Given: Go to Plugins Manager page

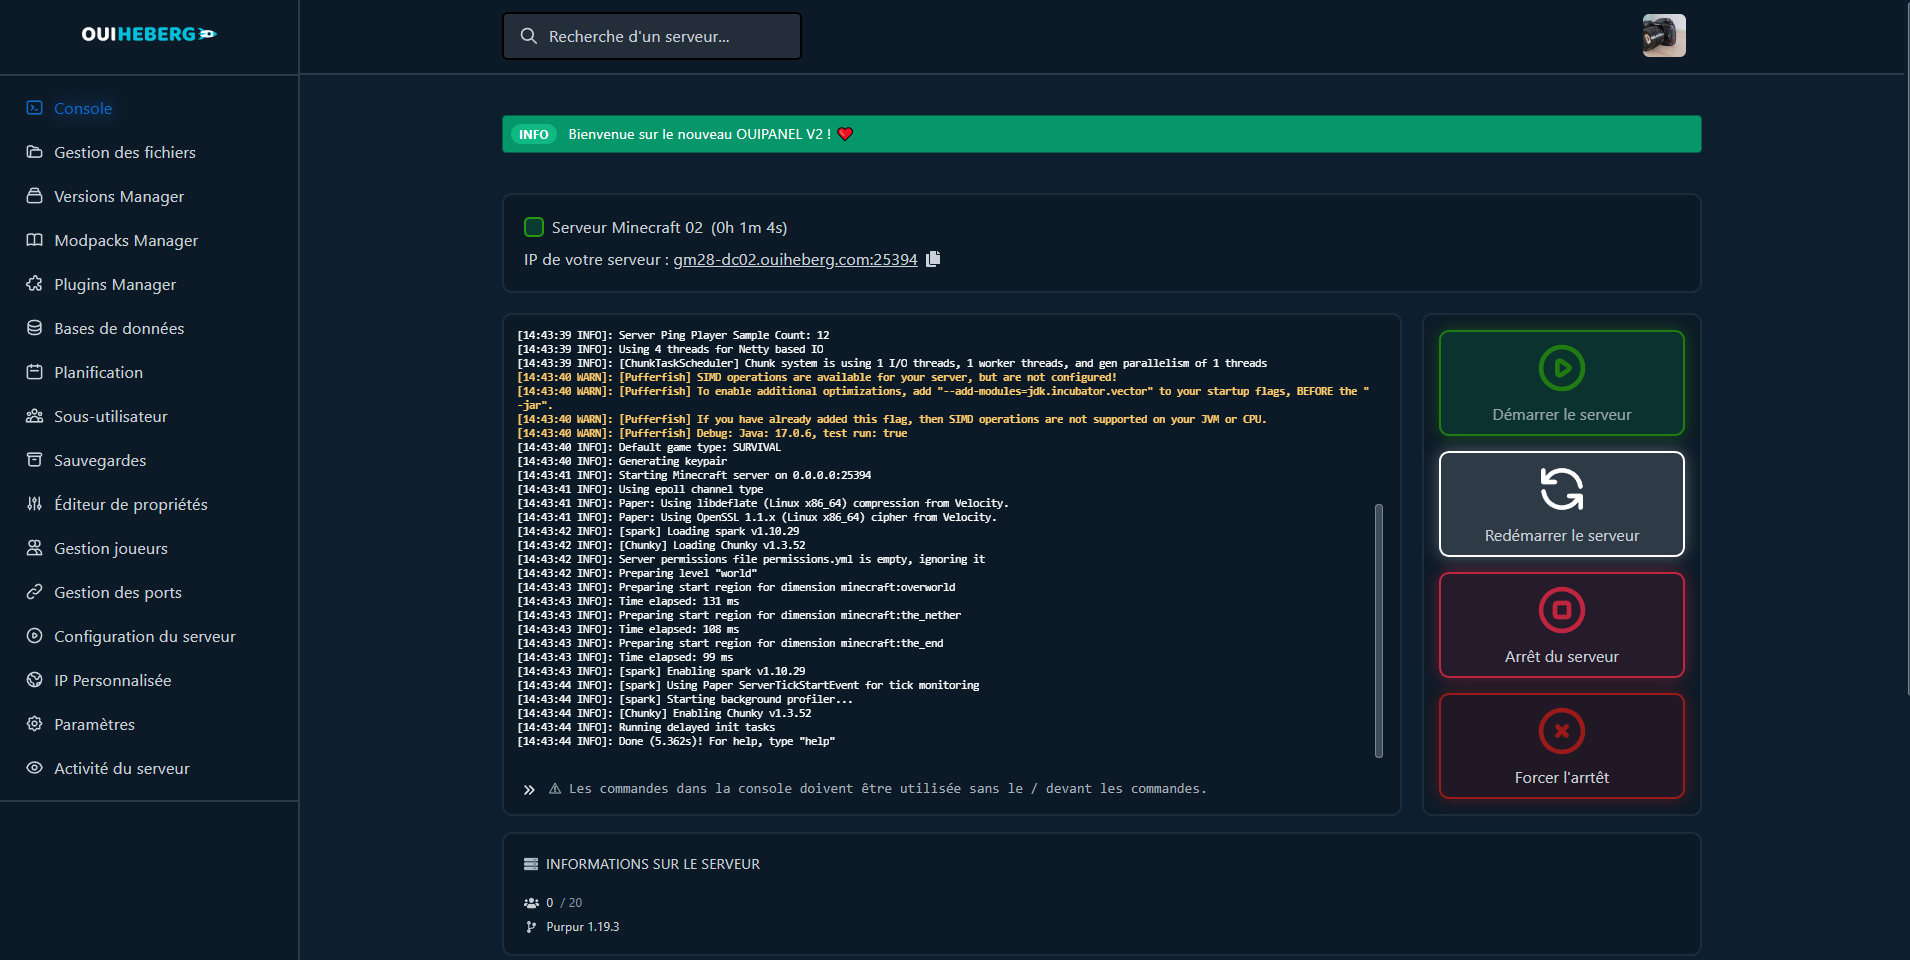Looking at the screenshot, I should (x=115, y=284).
